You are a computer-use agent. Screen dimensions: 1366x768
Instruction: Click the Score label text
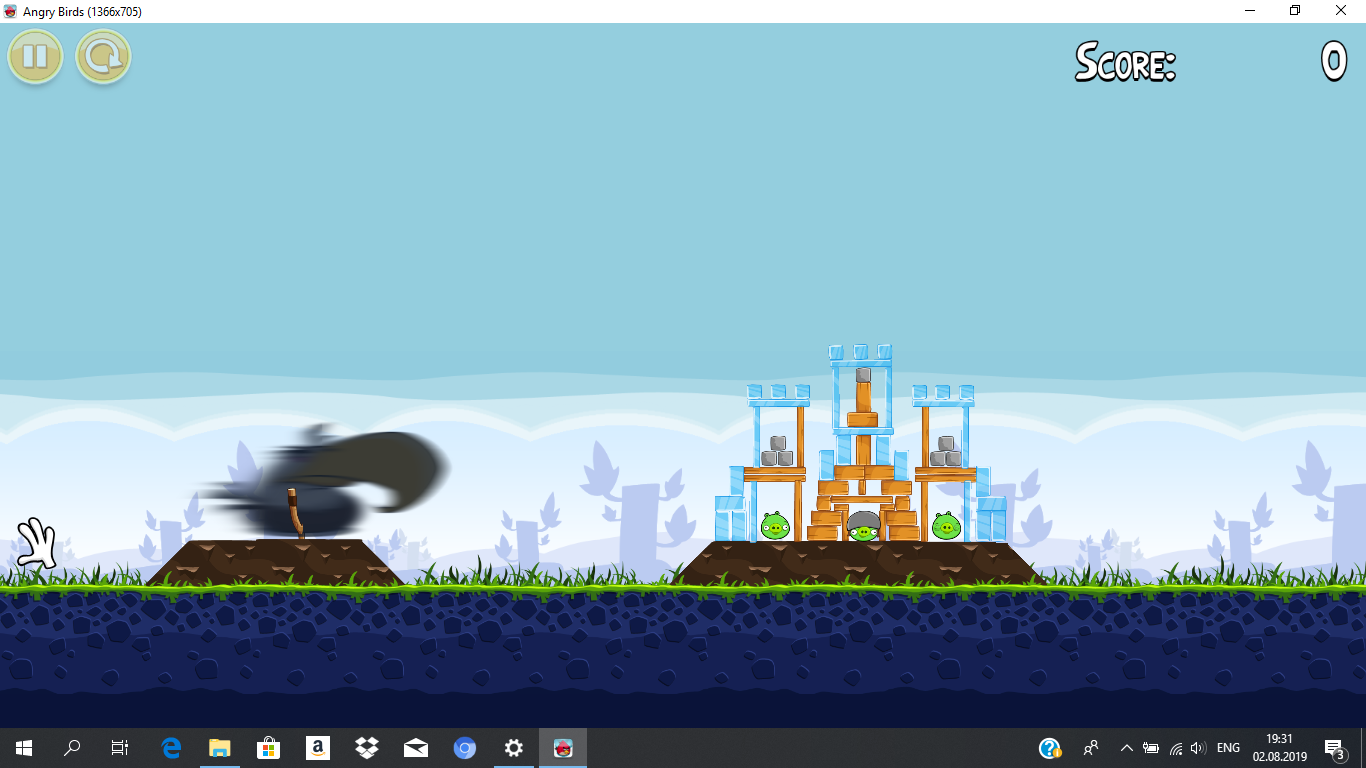tap(1125, 62)
